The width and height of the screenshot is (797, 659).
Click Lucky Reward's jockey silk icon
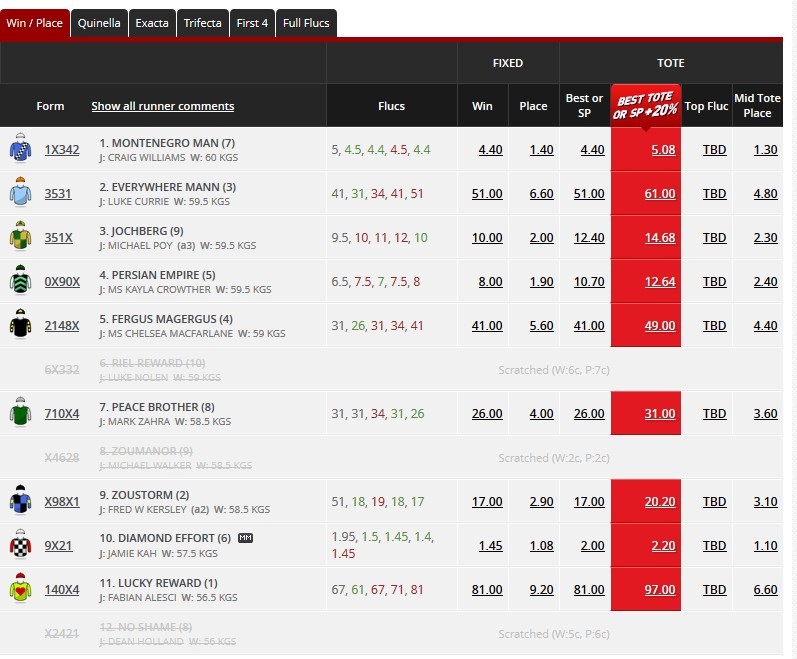[x=20, y=588]
